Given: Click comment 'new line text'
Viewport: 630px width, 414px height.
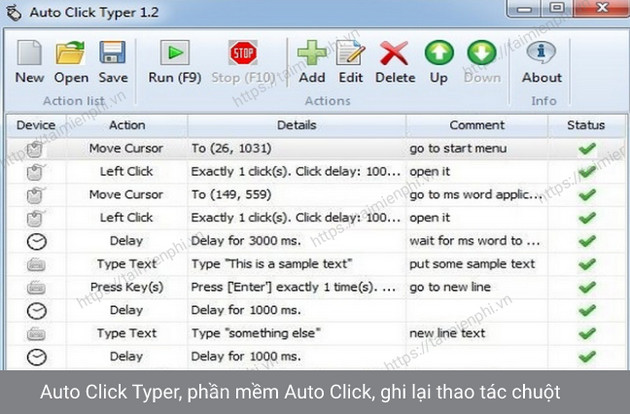Looking at the screenshot, I should pos(447,333).
